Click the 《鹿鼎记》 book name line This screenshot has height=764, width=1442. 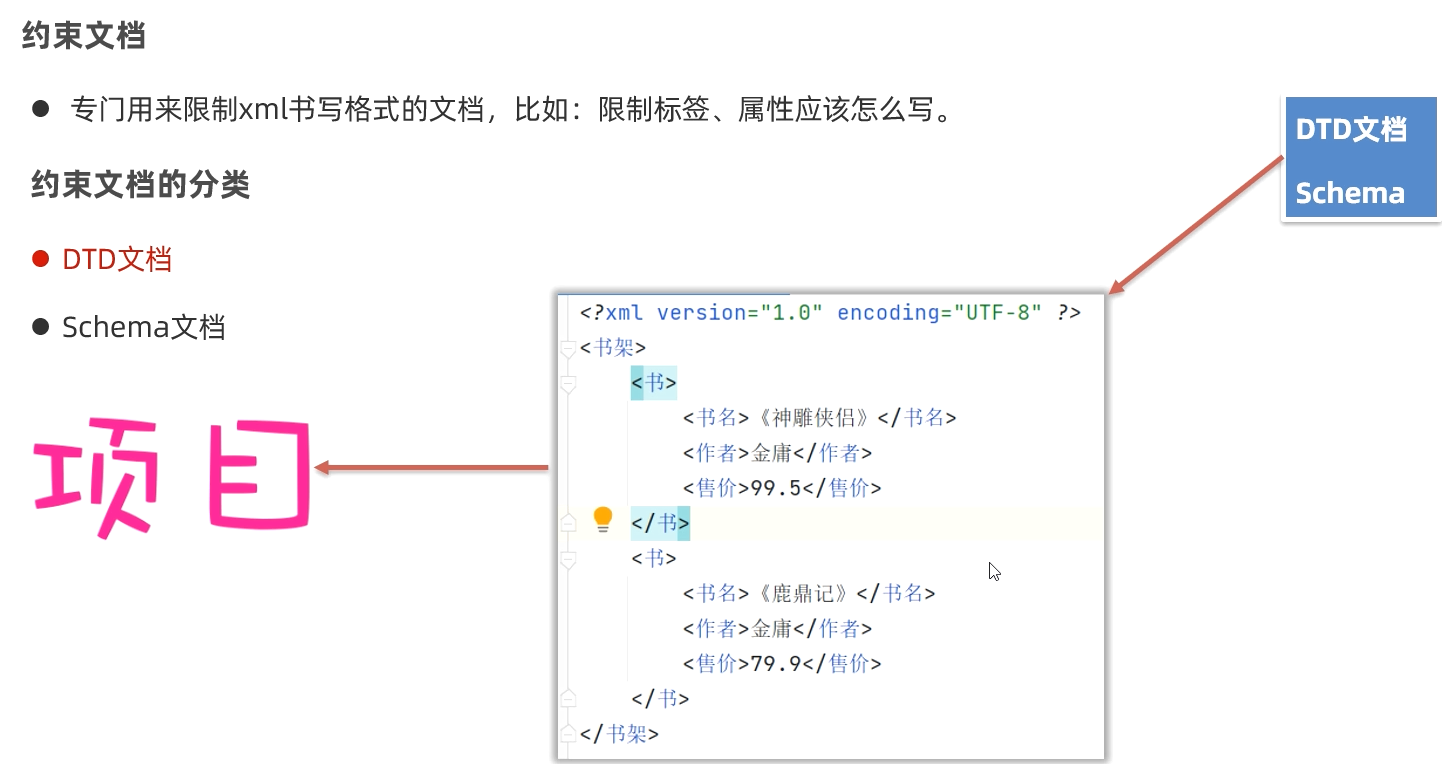(x=809, y=593)
